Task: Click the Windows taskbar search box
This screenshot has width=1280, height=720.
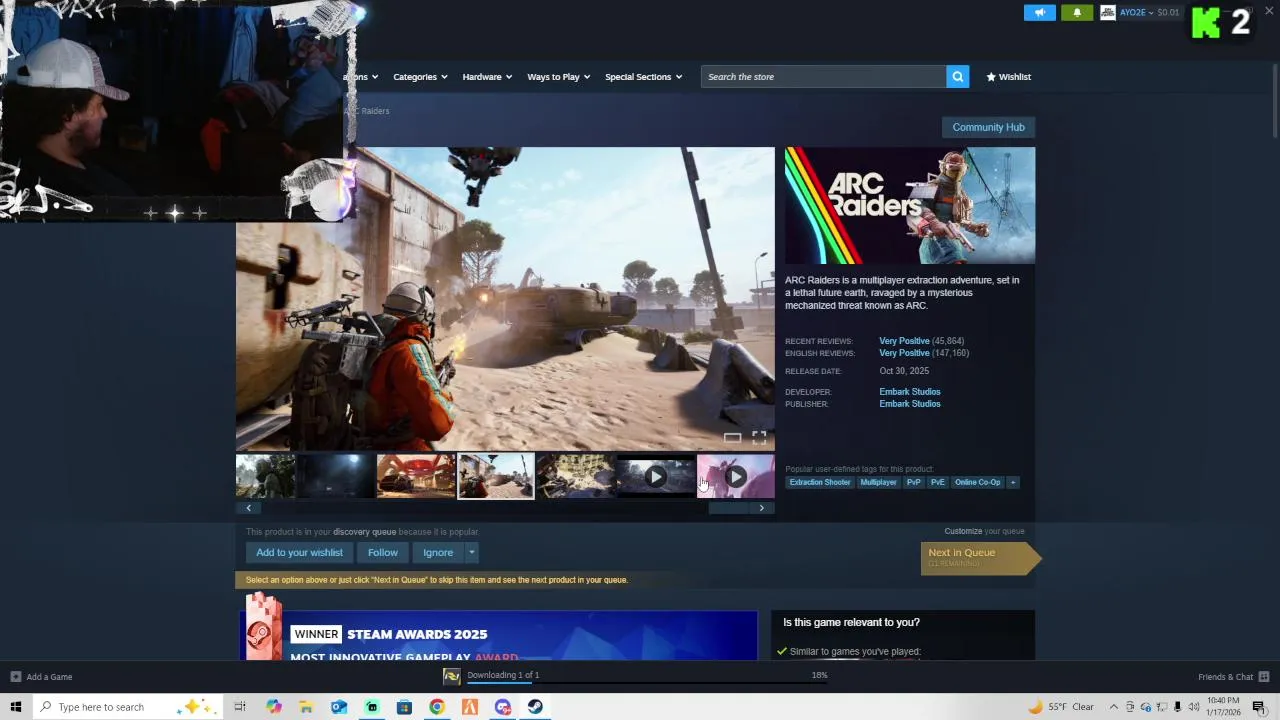Action: coord(128,707)
